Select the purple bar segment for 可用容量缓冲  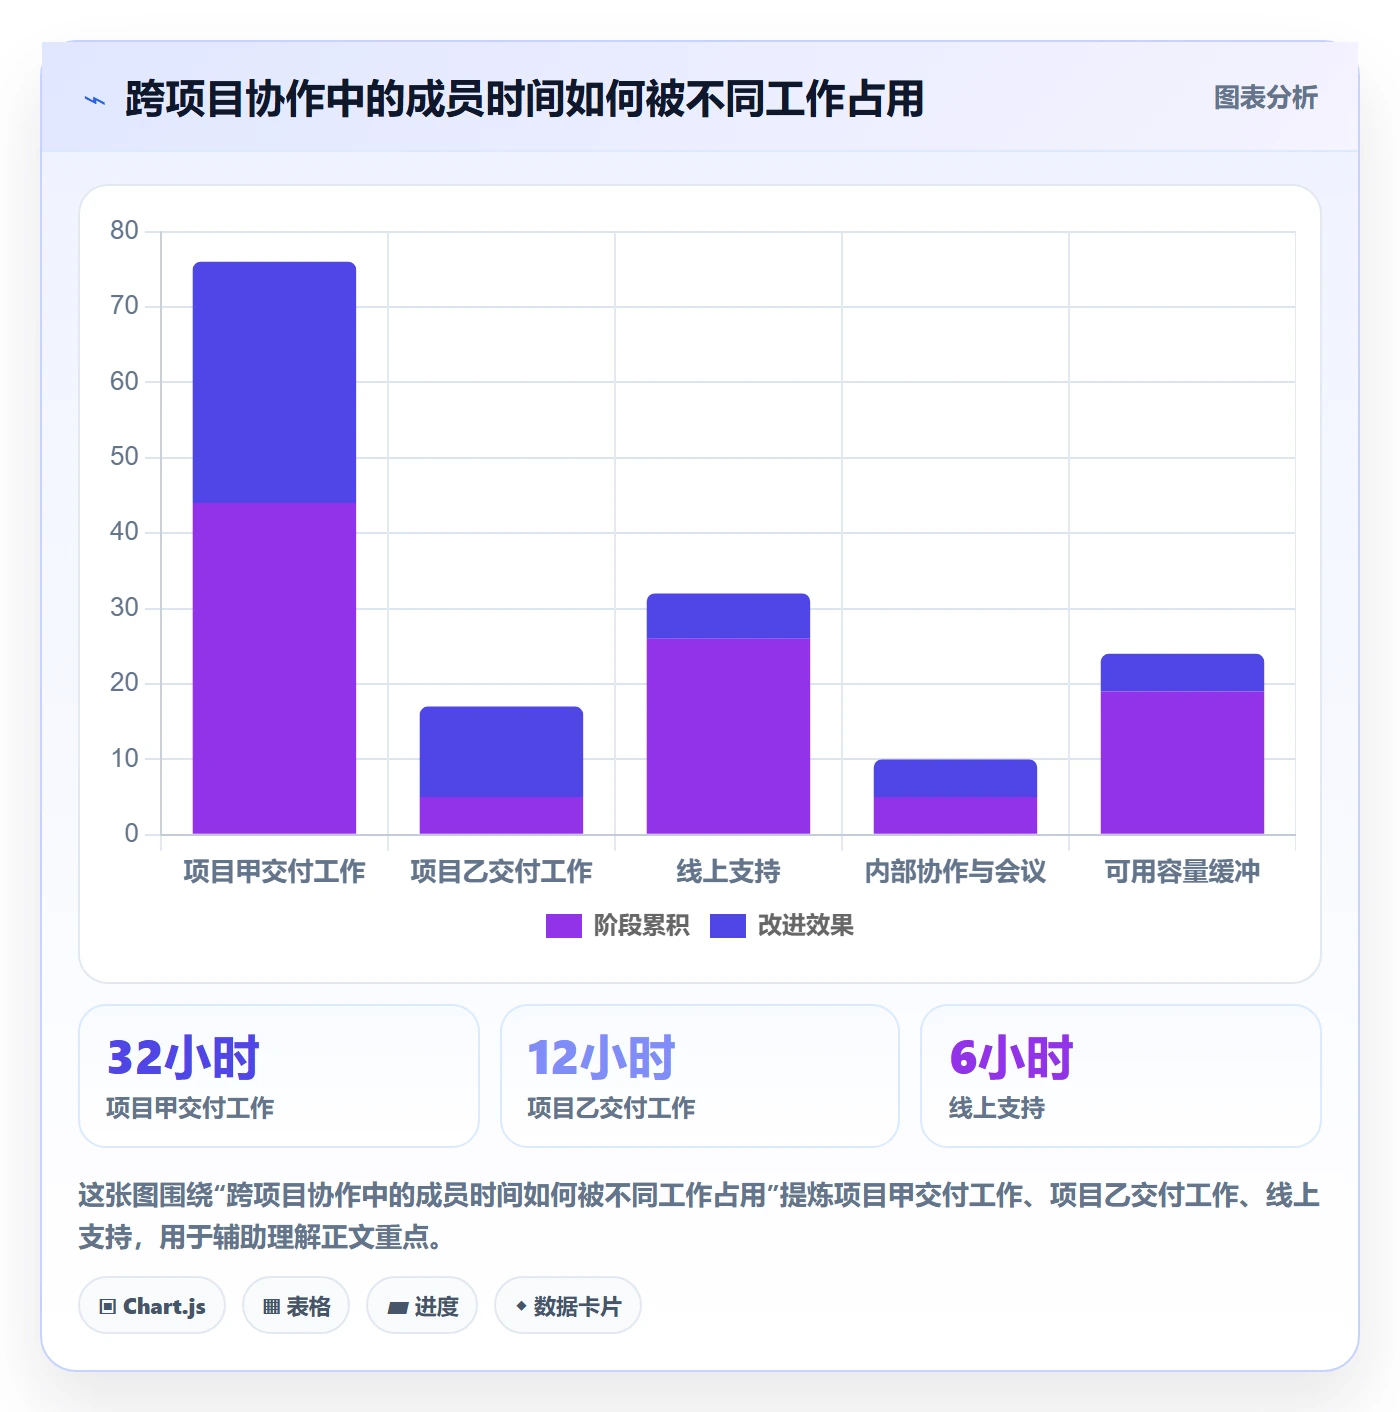pyautogui.click(x=1182, y=763)
